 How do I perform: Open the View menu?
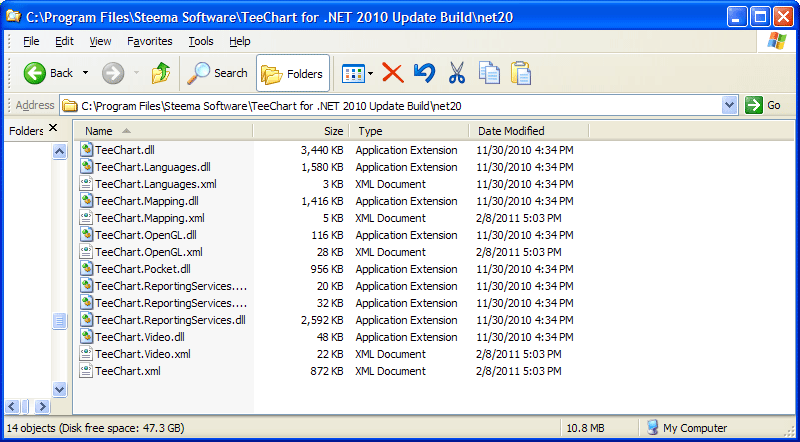[x=101, y=41]
